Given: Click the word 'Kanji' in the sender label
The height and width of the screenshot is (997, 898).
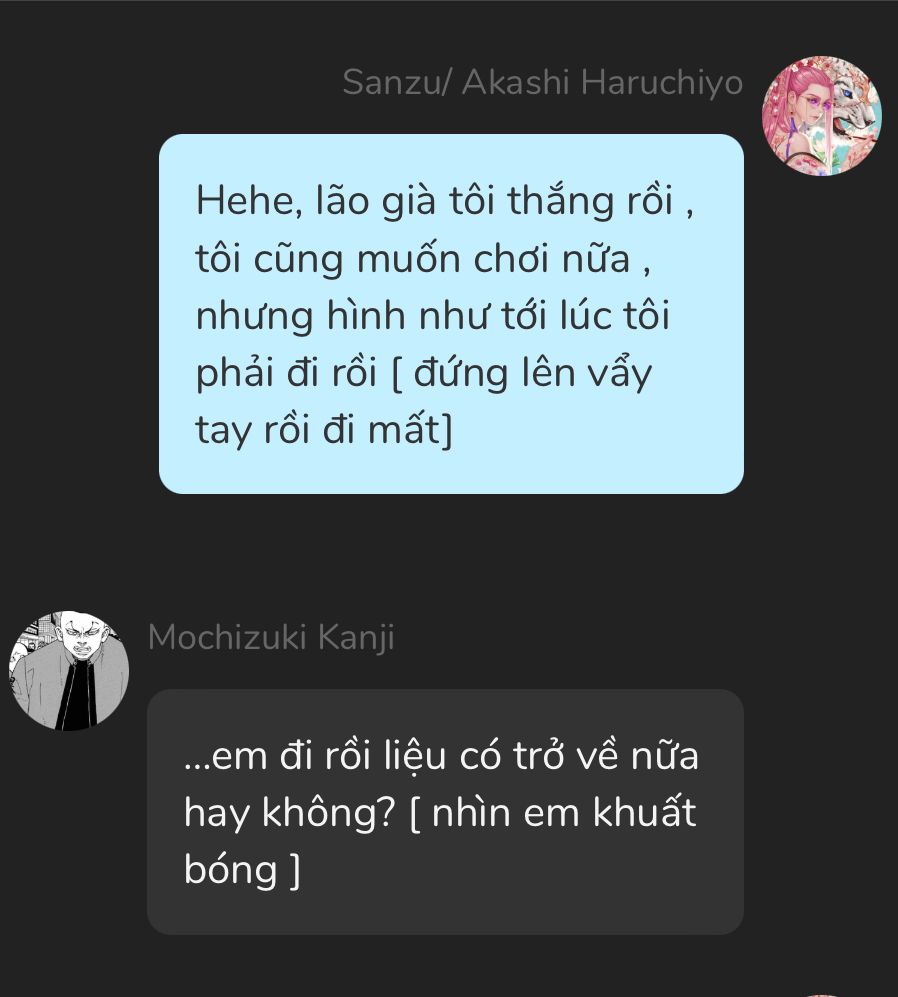Looking at the screenshot, I should 356,638.
